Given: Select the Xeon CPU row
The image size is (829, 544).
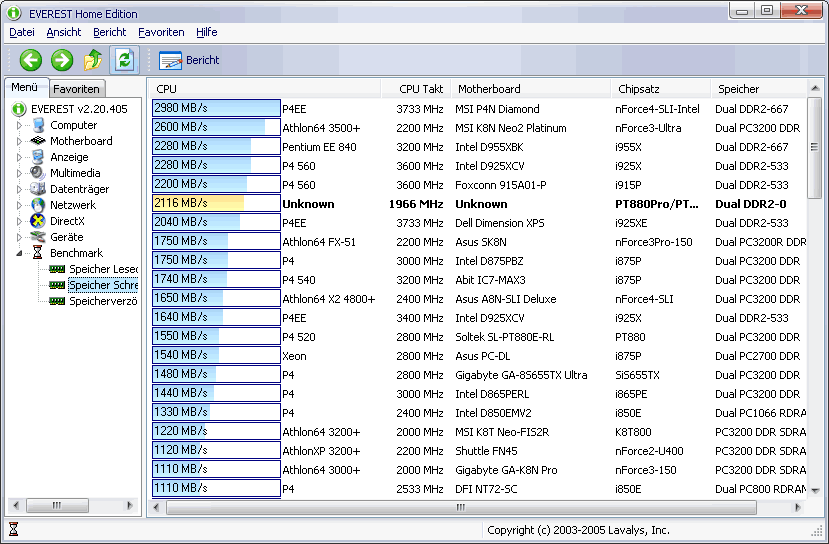Looking at the screenshot, I should [479, 356].
